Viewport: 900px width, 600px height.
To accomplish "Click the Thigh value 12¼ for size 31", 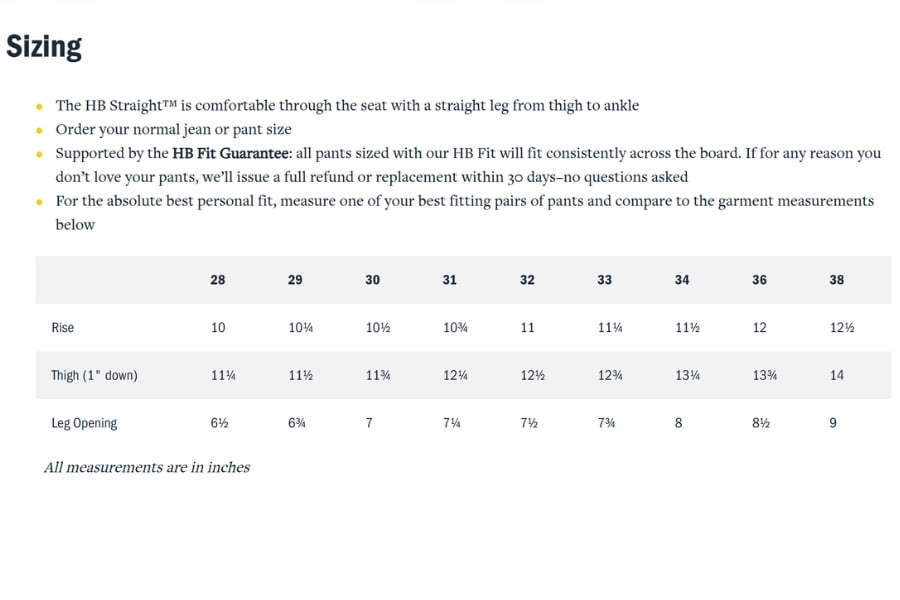I will (x=455, y=375).
